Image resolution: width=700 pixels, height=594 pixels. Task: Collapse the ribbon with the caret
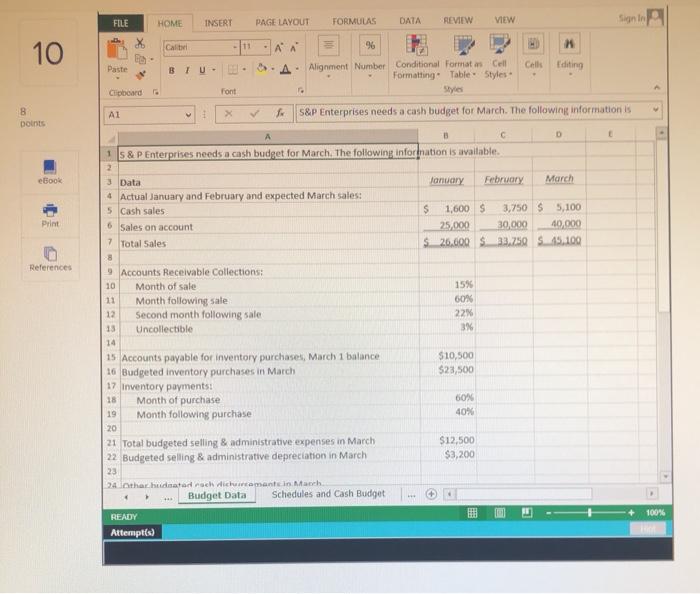coord(656,87)
